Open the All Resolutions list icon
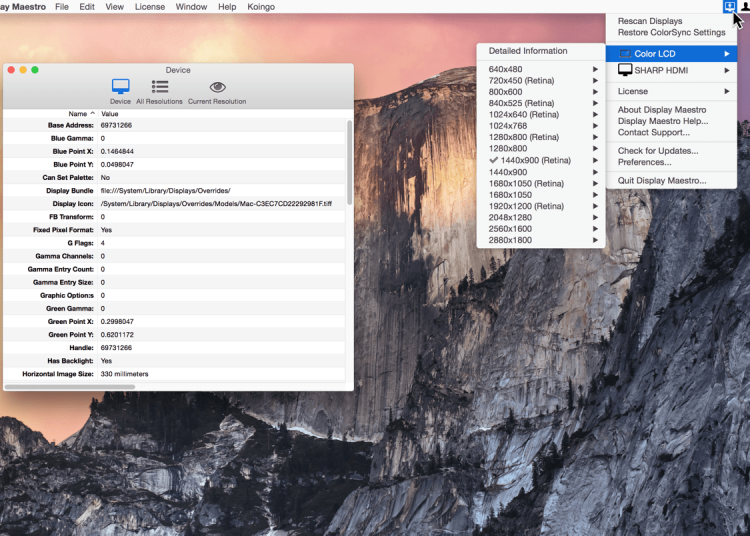Screen dimensions: 750x536 tap(160, 87)
